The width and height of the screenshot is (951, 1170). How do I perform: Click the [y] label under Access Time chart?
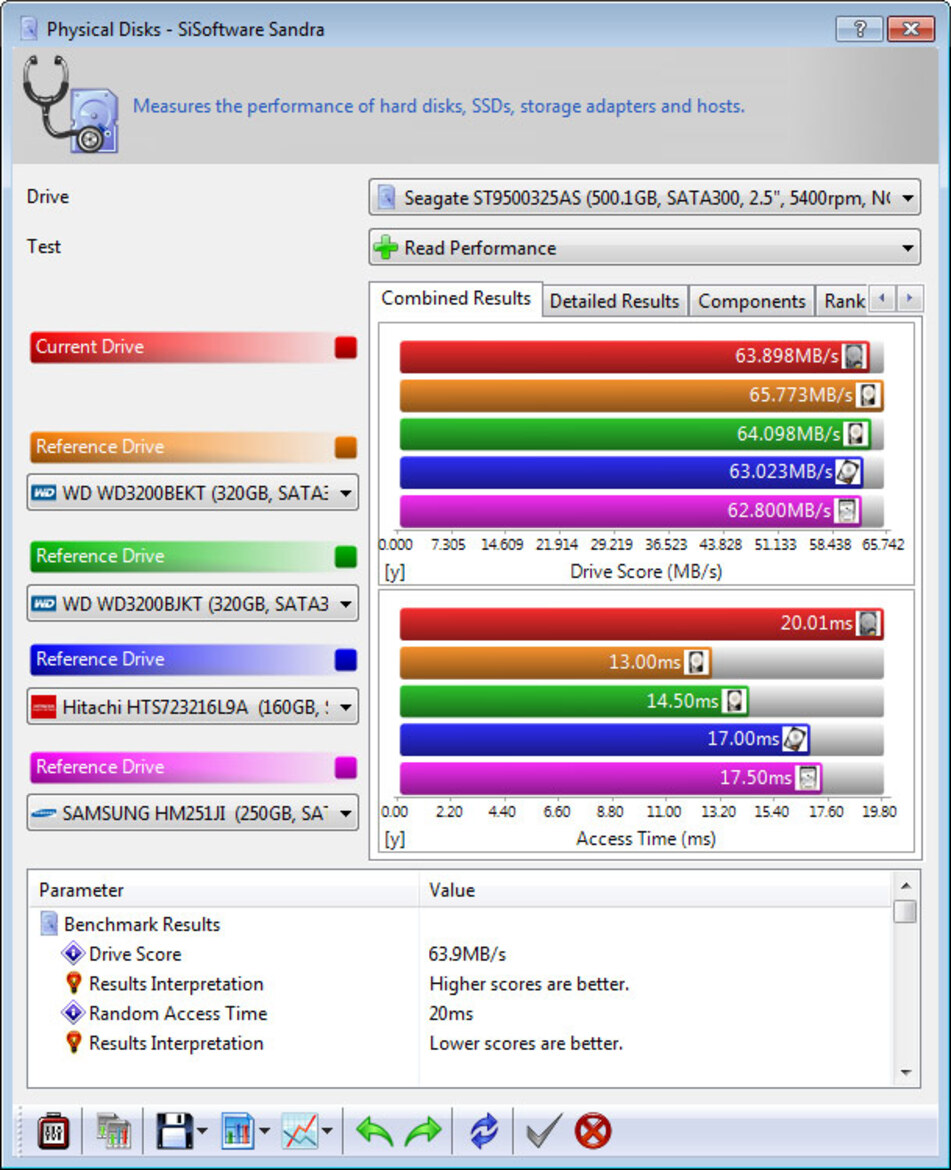tap(395, 839)
